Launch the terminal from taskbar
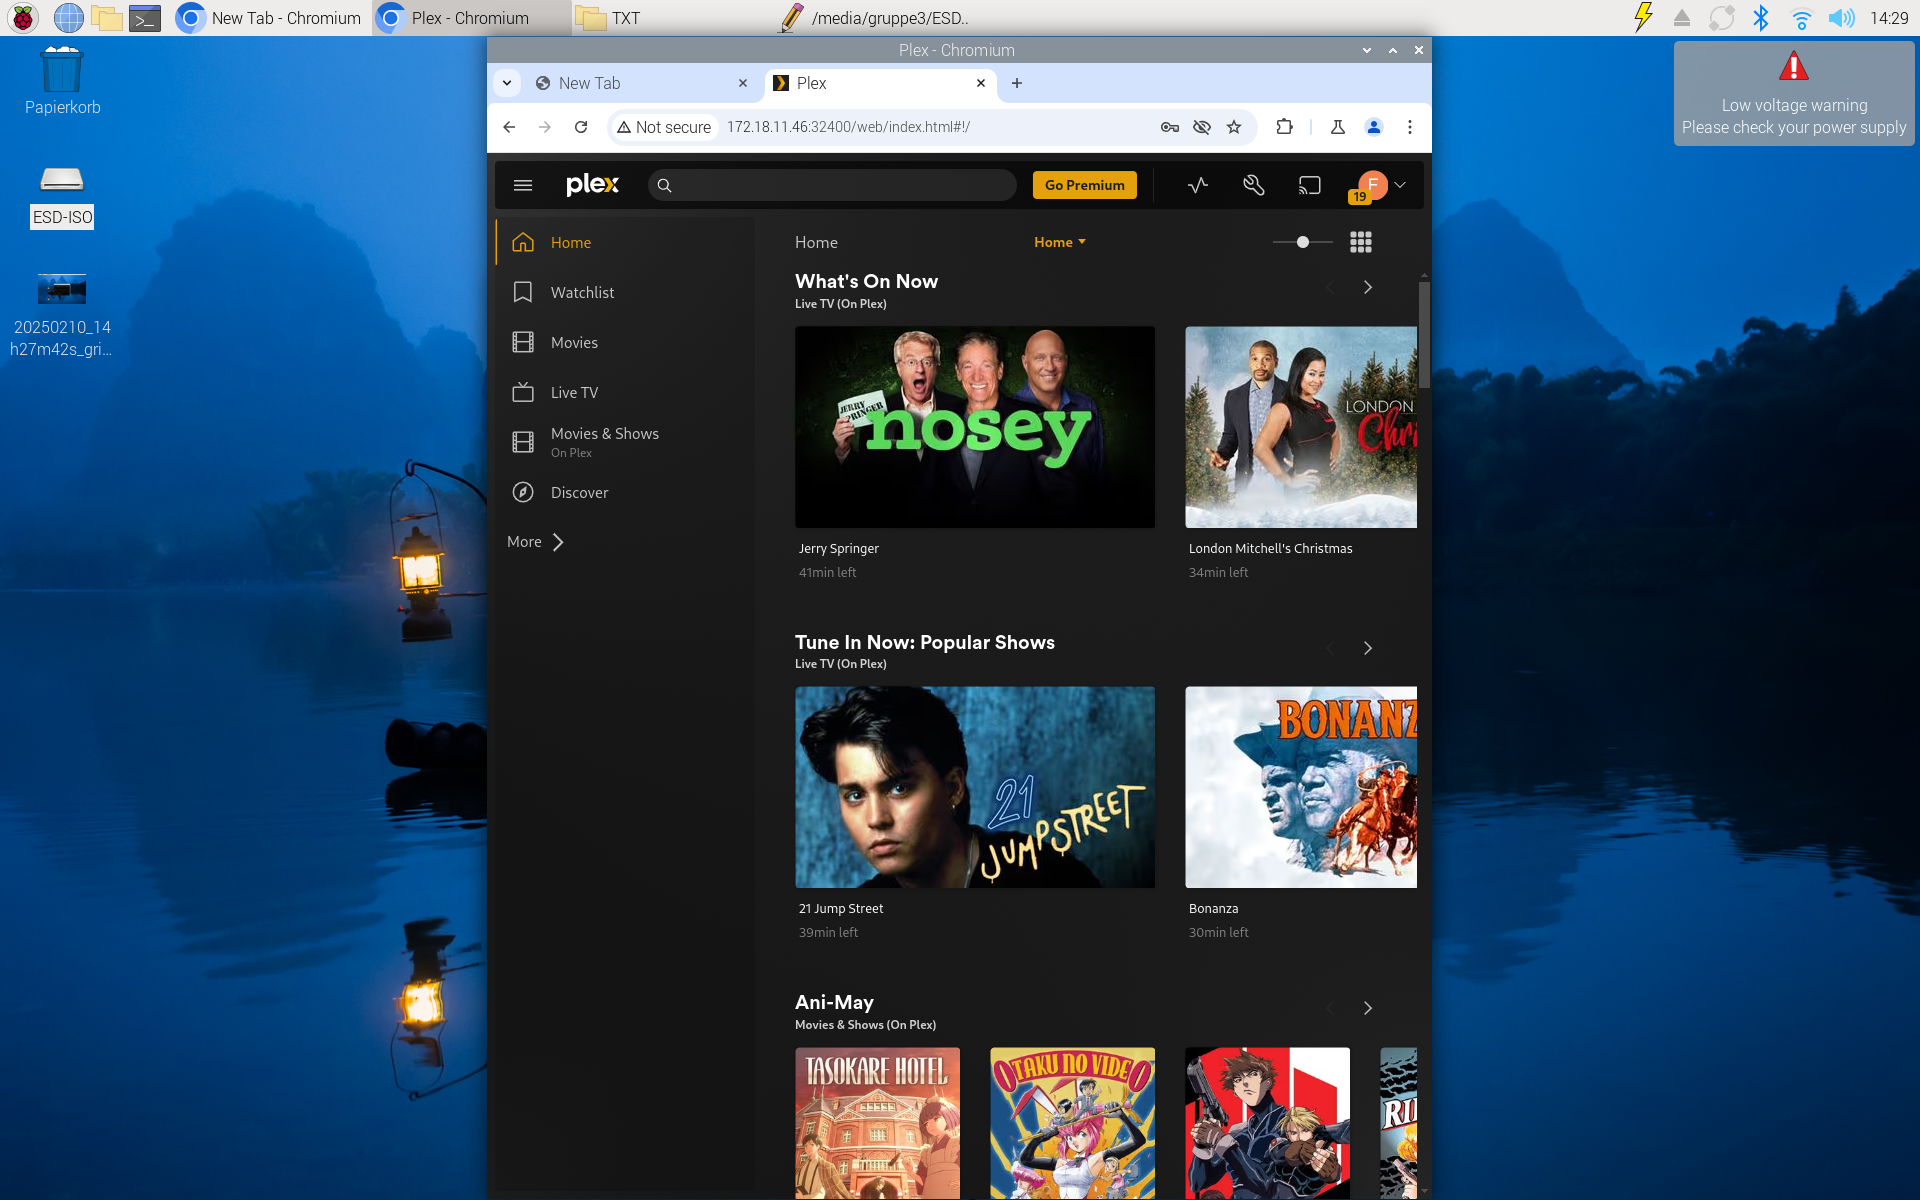The height and width of the screenshot is (1200, 1920). [x=145, y=18]
